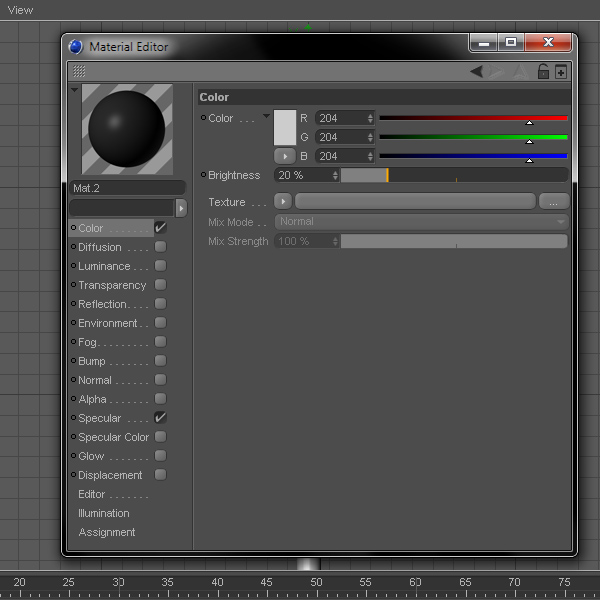
Task: Enable the Diffusion channel checkbox
Action: [x=160, y=246]
